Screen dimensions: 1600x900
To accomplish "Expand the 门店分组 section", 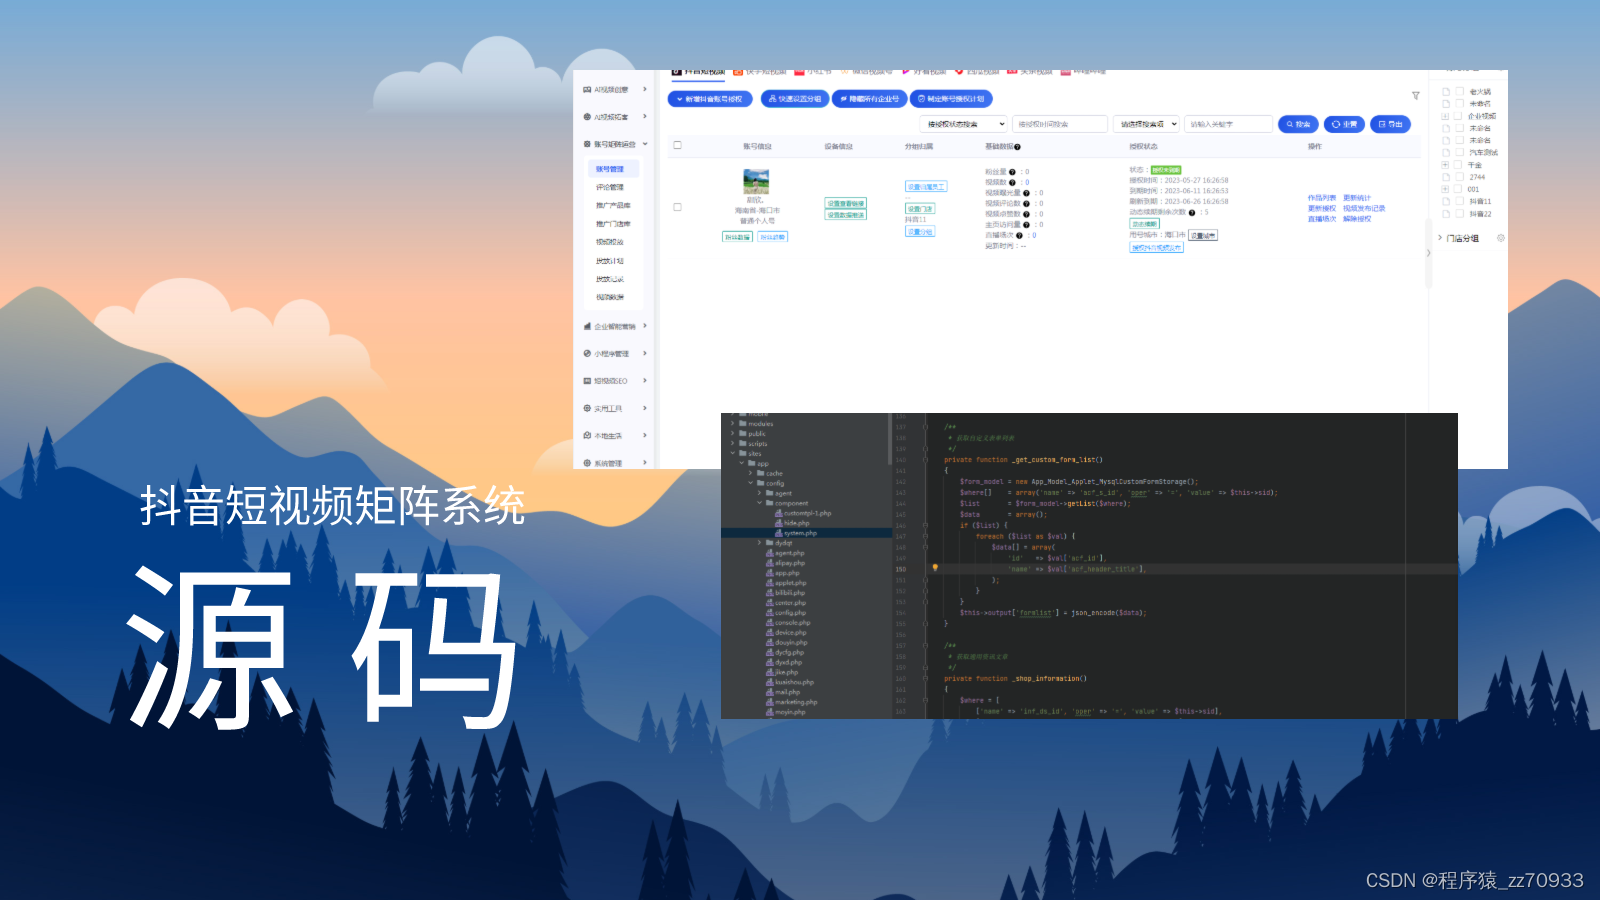I will point(1440,238).
